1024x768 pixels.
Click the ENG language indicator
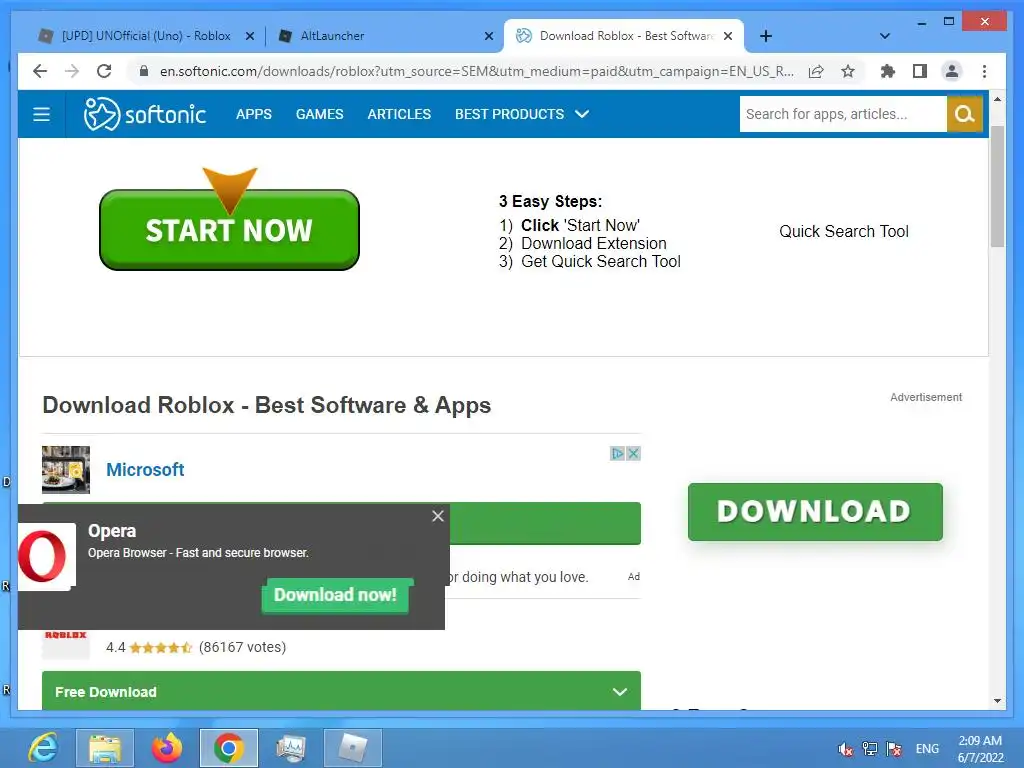pyautogui.click(x=927, y=749)
